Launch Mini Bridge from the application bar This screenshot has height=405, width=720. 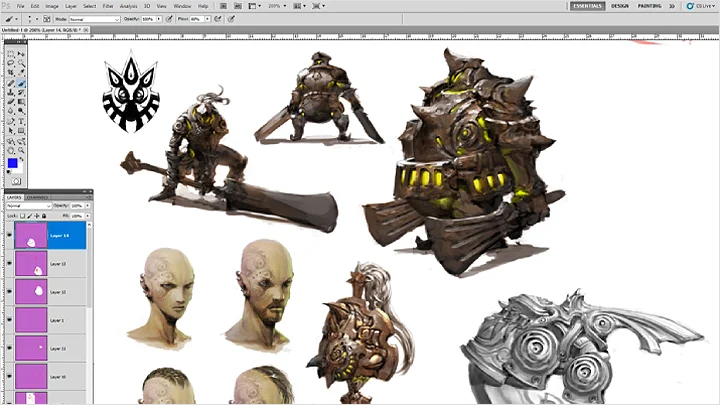(238, 6)
